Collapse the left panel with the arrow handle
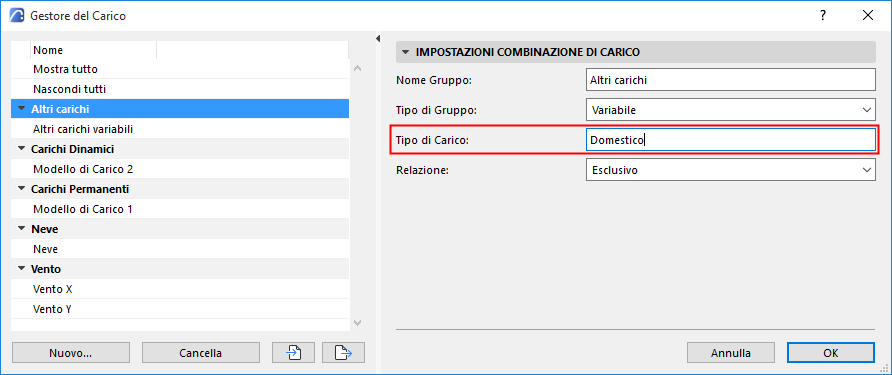The height and width of the screenshot is (375, 892). pyautogui.click(x=378, y=39)
